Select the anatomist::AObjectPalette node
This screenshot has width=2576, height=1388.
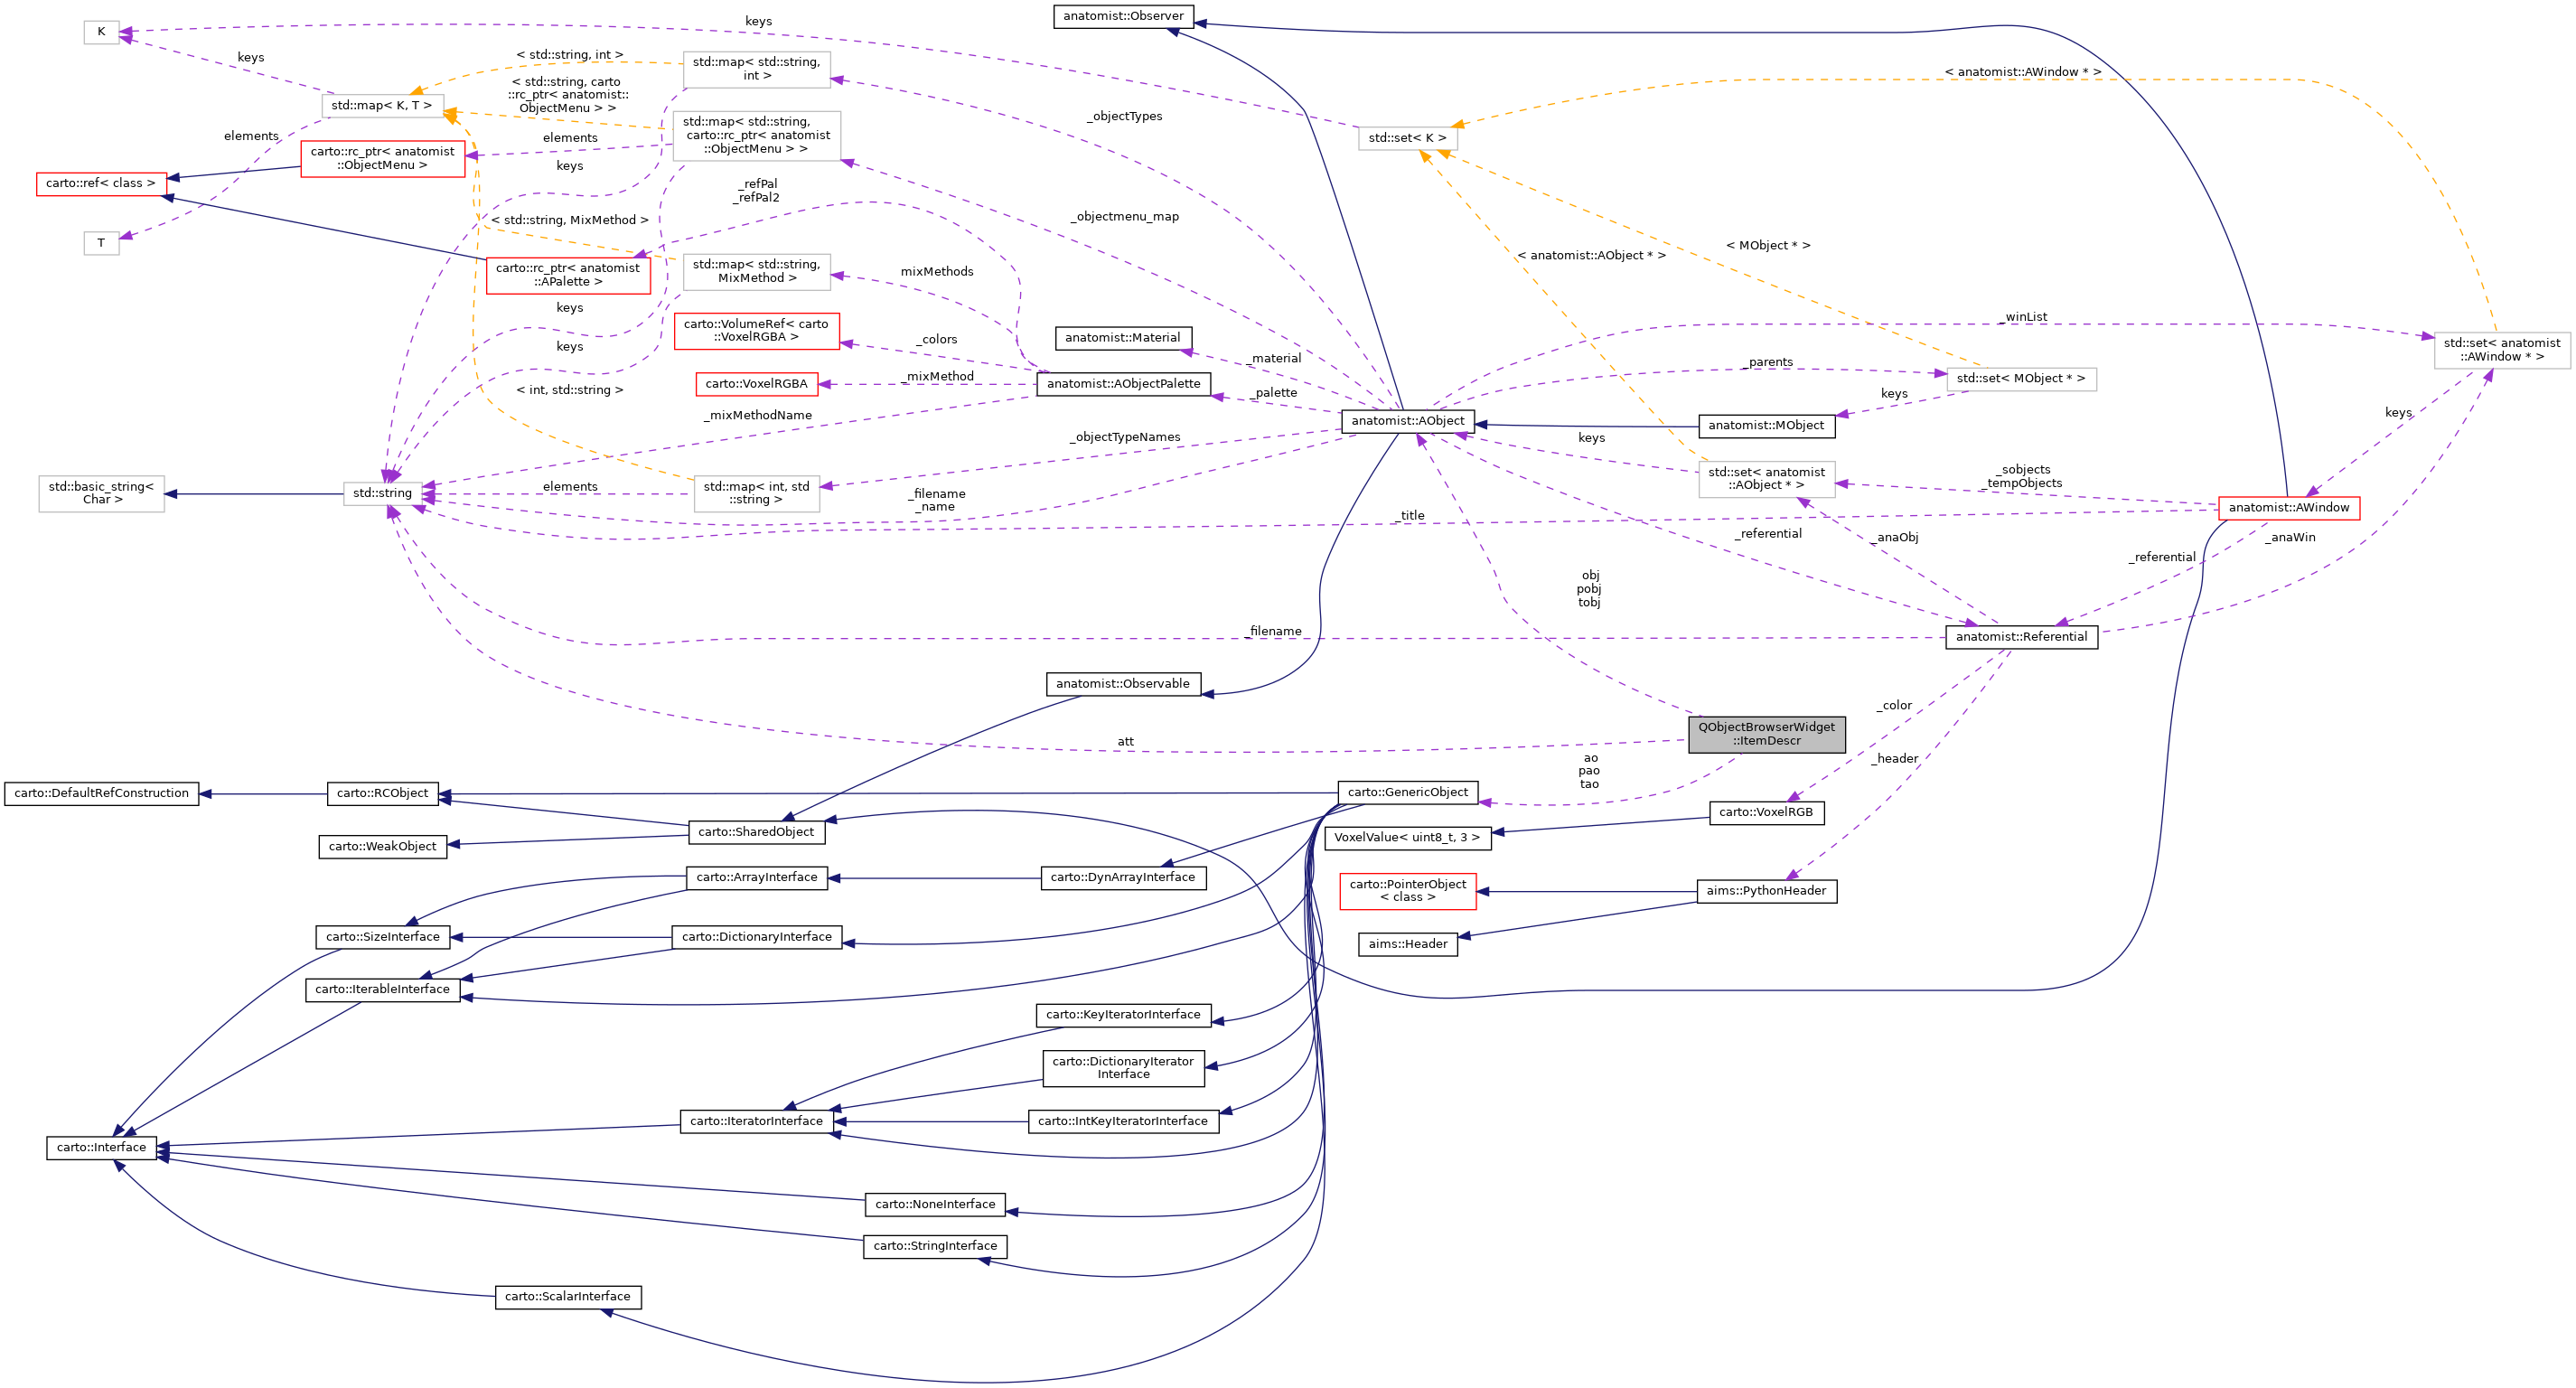click(x=1123, y=384)
